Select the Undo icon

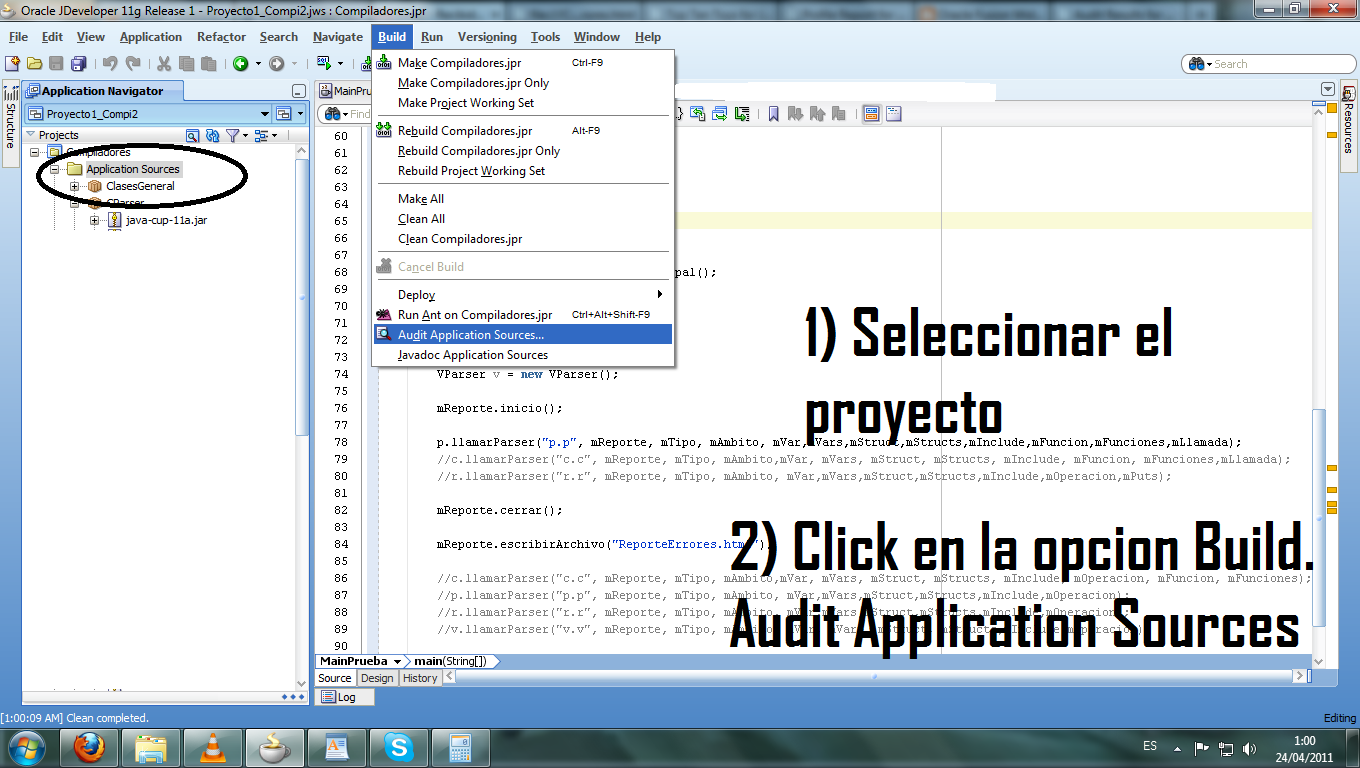[110, 63]
